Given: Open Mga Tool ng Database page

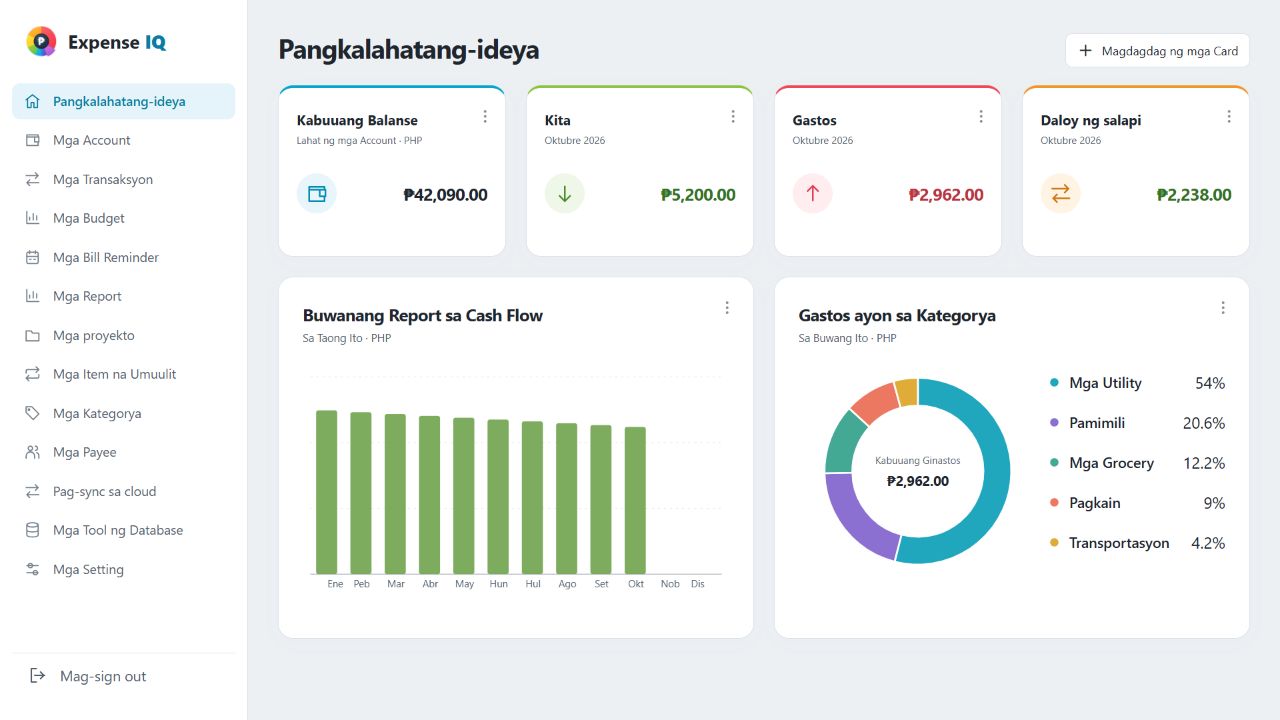Looking at the screenshot, I should click(124, 530).
